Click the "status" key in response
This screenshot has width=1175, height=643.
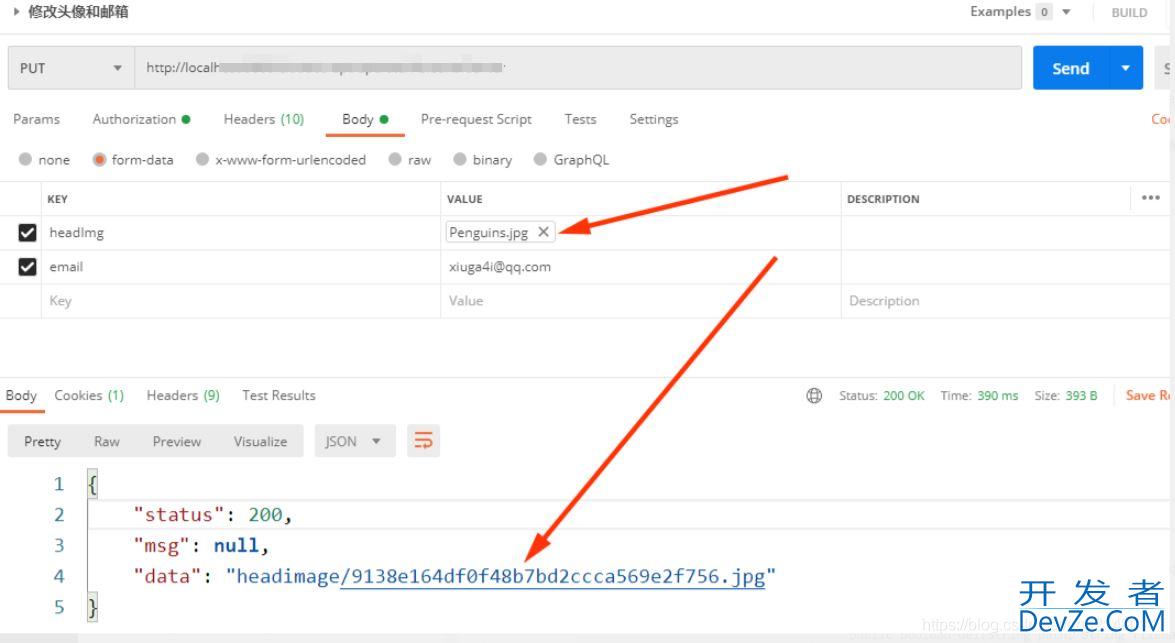point(178,515)
